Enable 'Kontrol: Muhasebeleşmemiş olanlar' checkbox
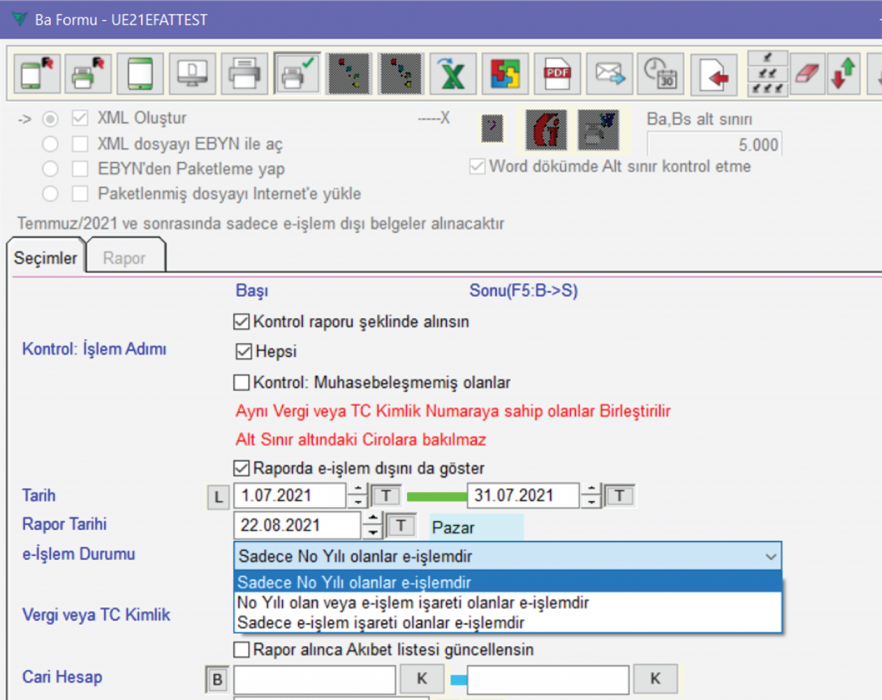The image size is (882, 700). point(241,382)
